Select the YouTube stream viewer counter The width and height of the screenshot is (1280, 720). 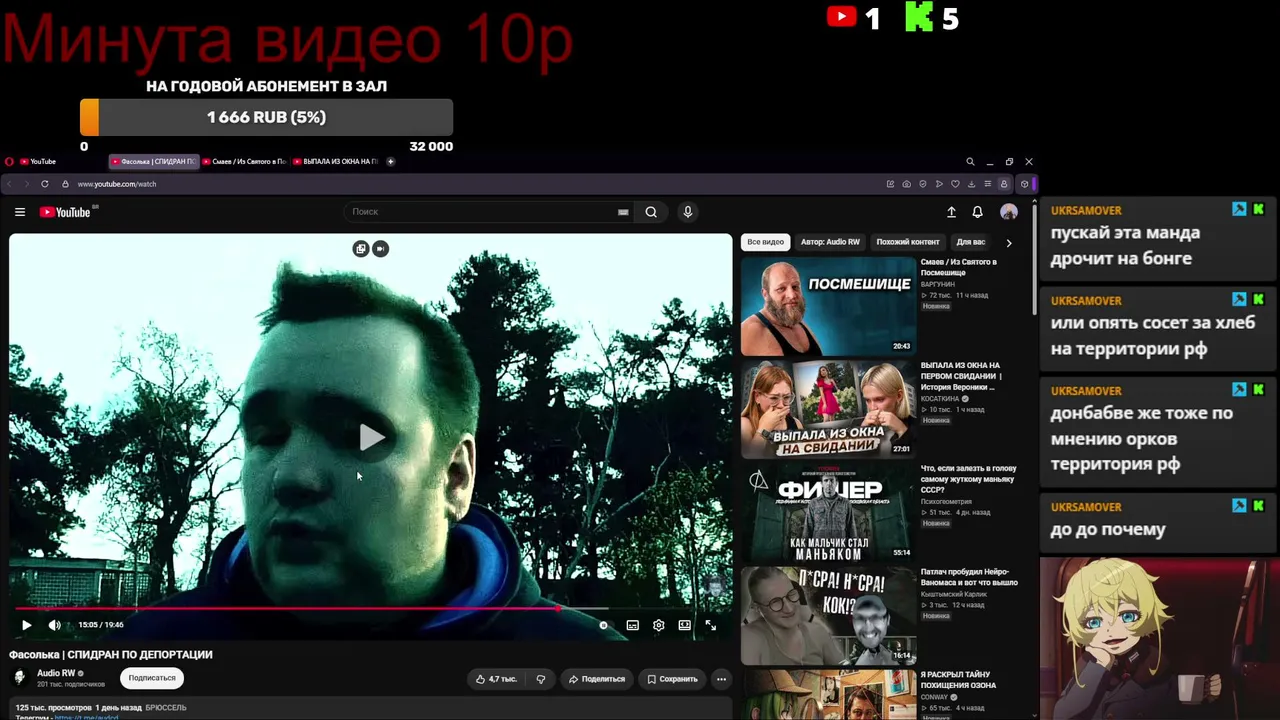click(853, 18)
